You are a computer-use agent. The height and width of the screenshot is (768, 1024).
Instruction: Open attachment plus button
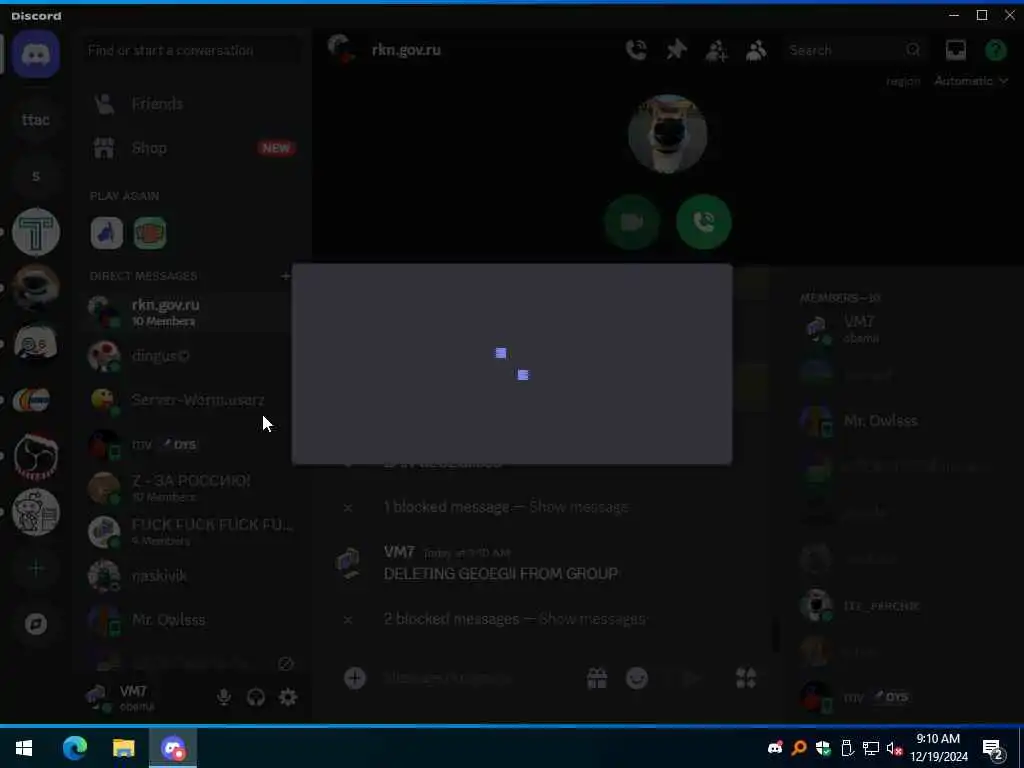355,678
